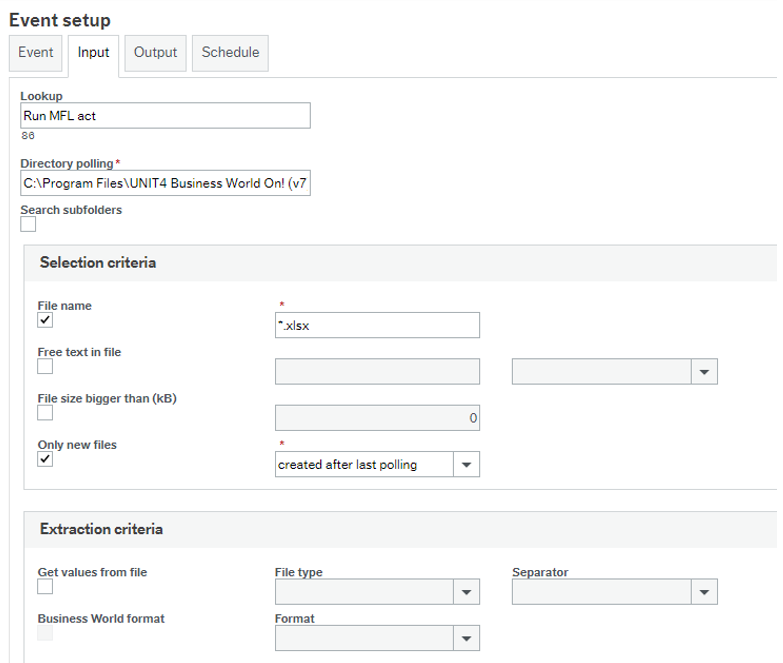
Task: Click the Extraction criteria section header
Action: pos(400,530)
